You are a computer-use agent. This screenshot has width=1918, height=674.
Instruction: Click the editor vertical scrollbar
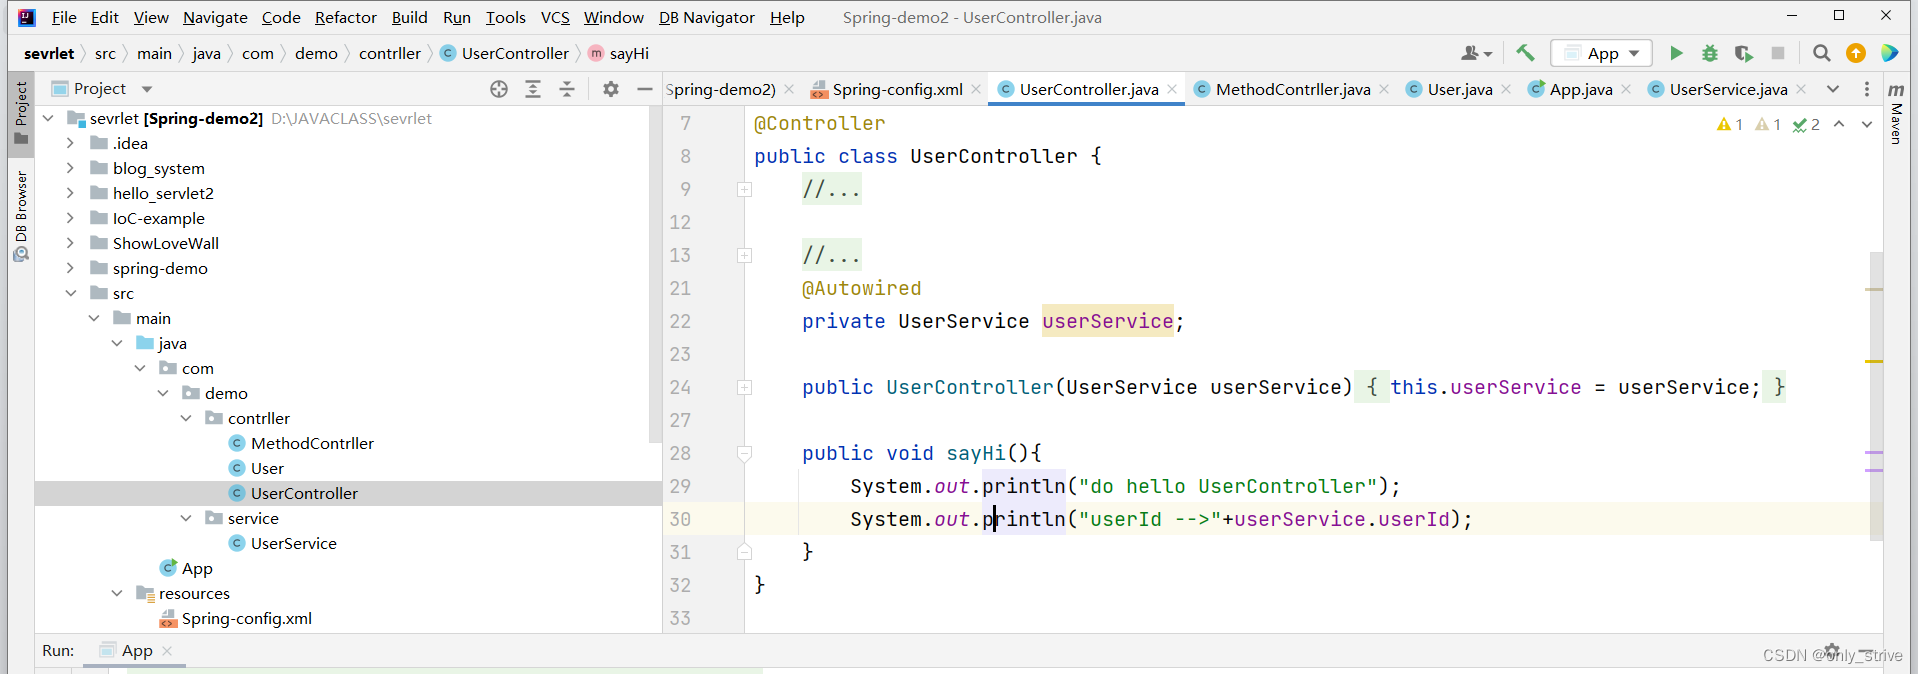[1876, 395]
